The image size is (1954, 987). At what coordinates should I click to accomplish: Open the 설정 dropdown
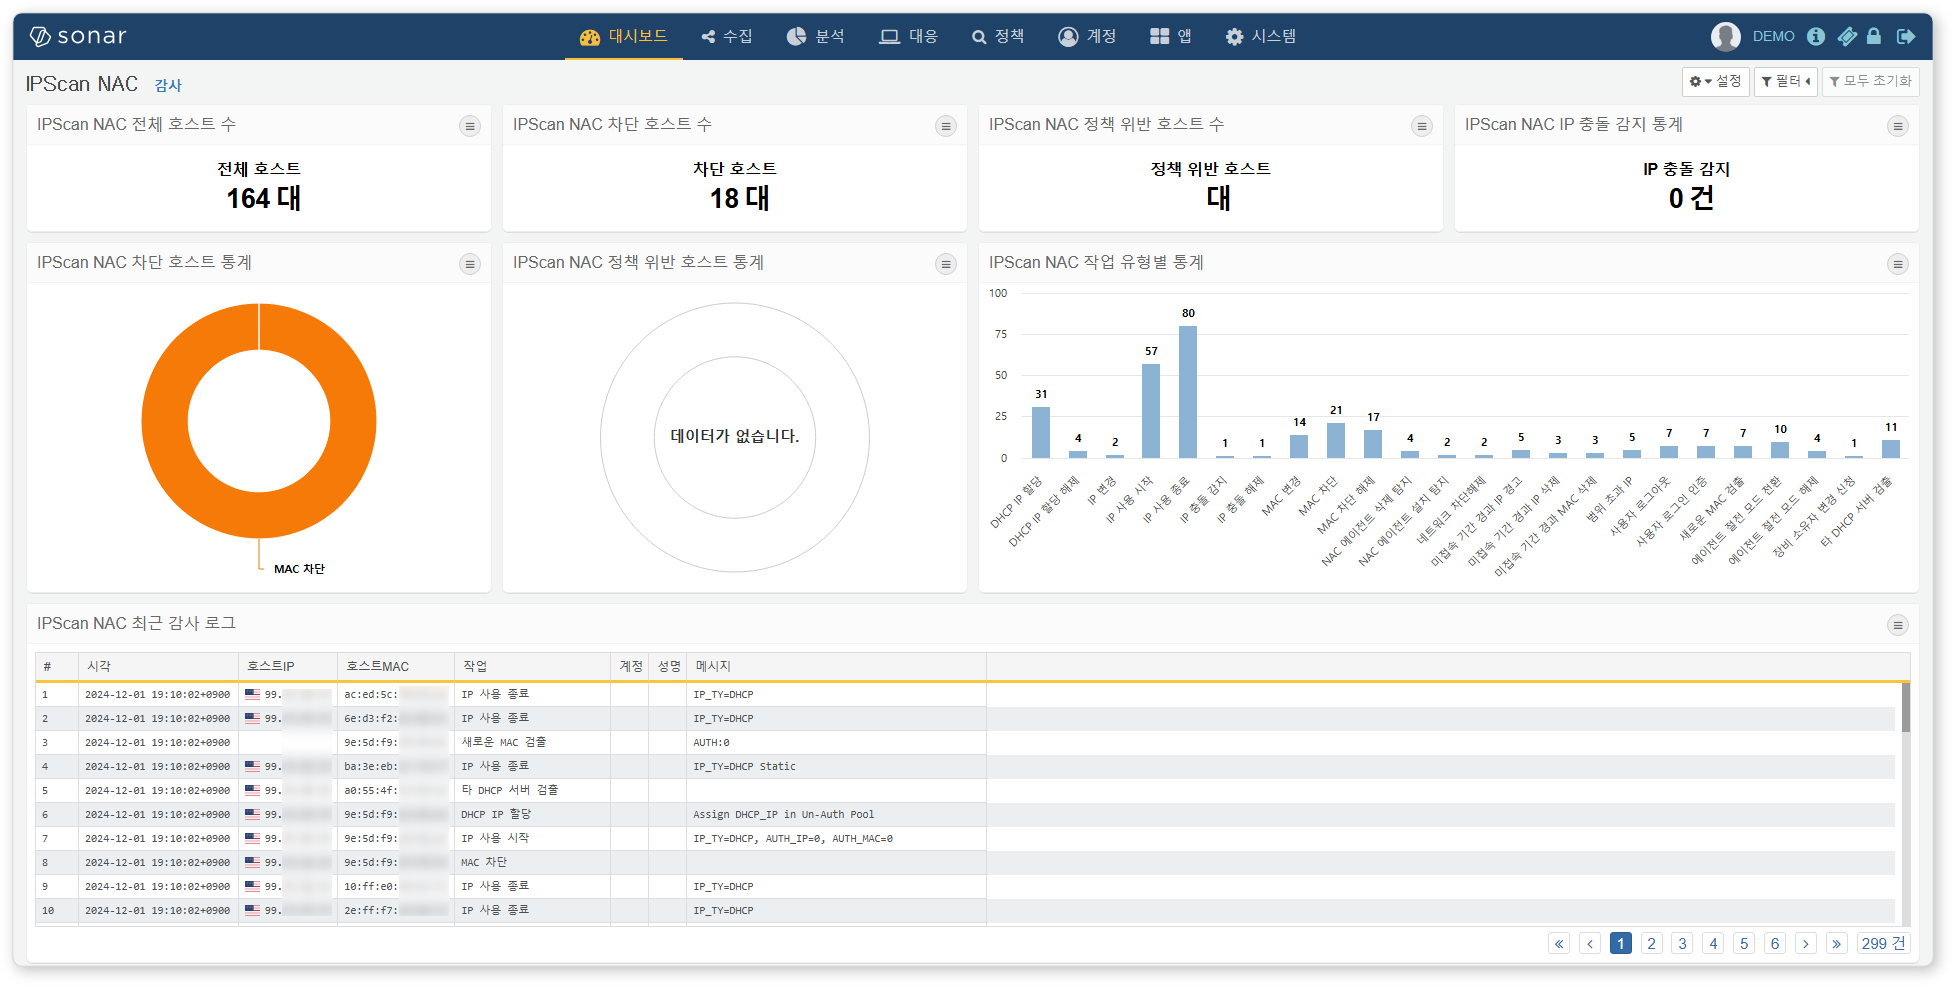tap(1716, 82)
